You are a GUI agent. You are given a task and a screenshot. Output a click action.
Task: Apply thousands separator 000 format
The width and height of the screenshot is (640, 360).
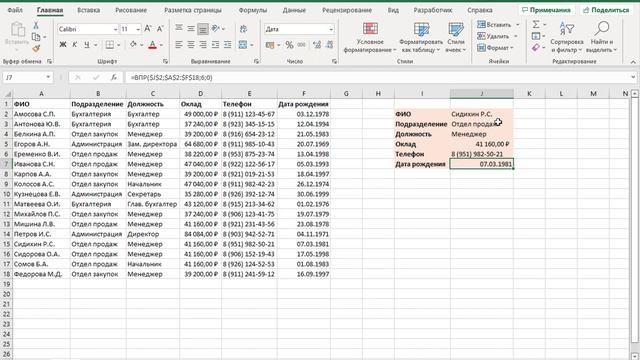pos(302,44)
